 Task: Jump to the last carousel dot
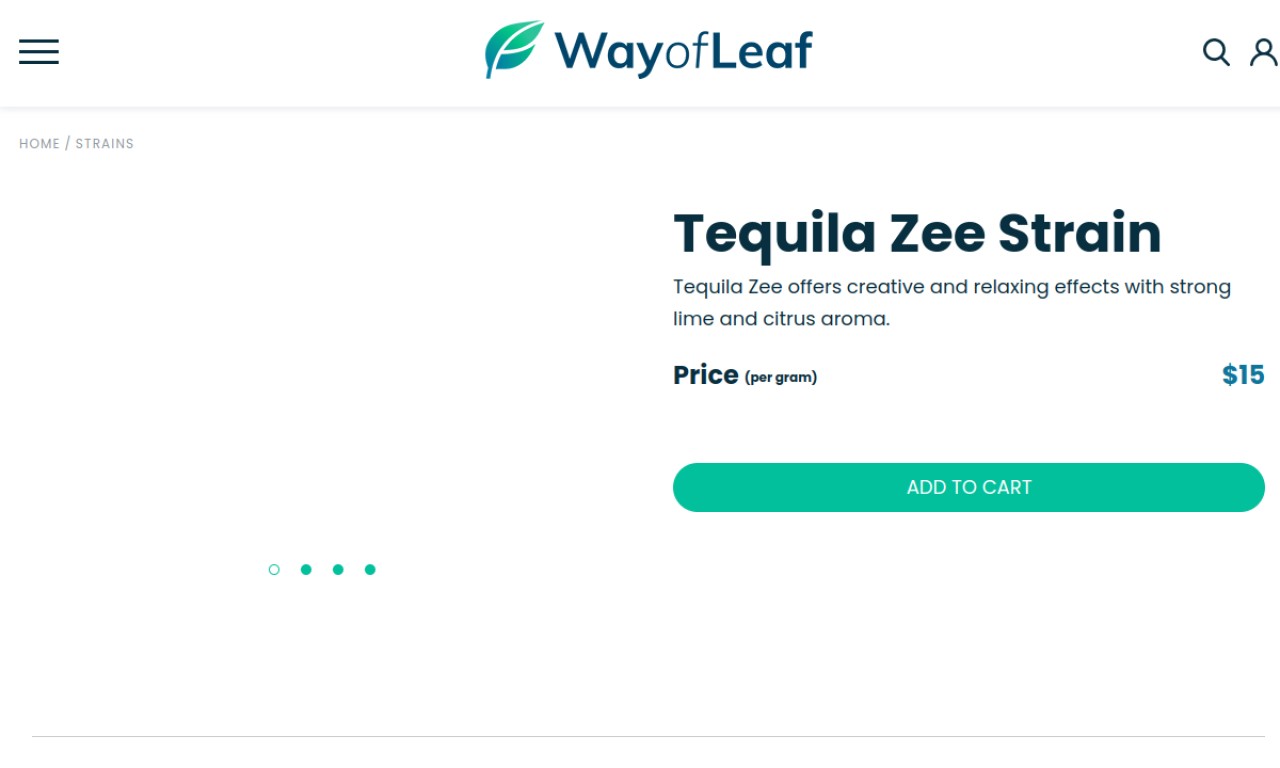click(x=370, y=570)
